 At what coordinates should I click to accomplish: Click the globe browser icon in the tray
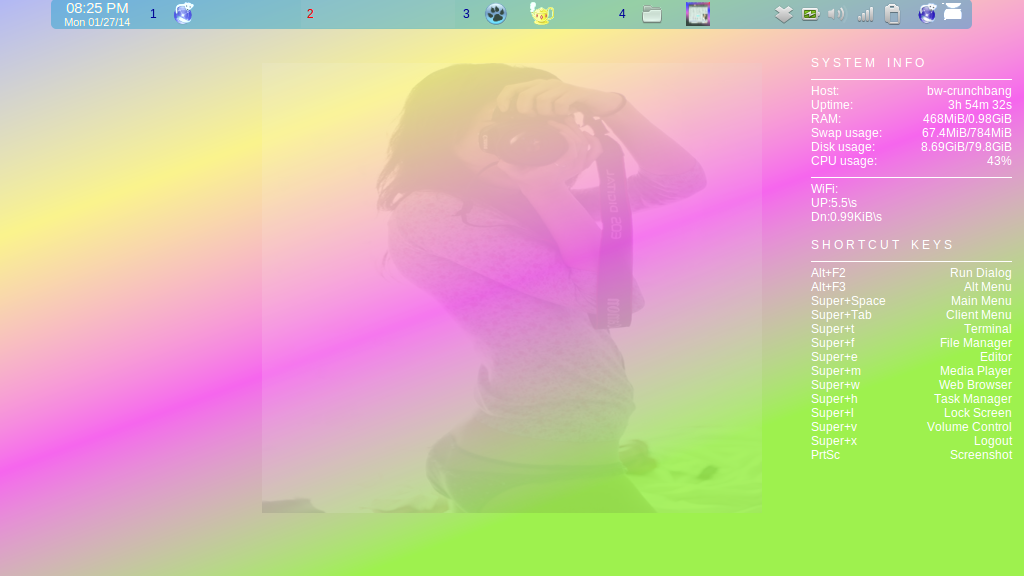pos(926,14)
